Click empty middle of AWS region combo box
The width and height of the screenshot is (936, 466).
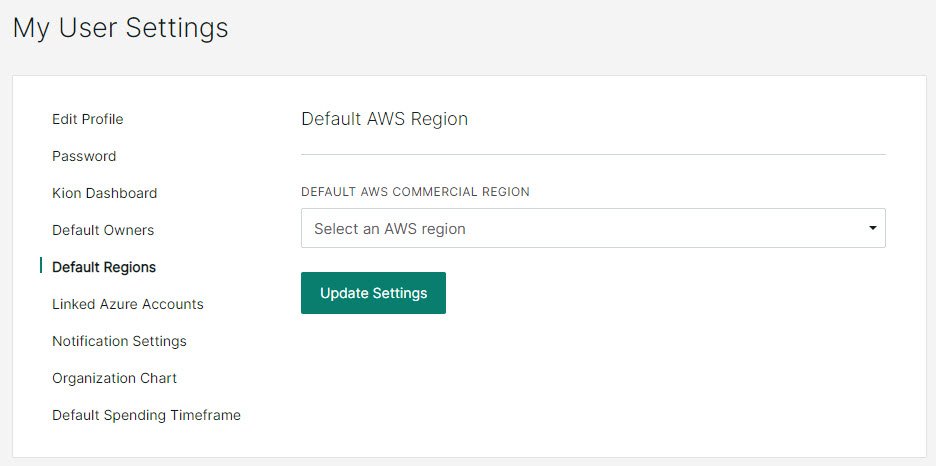657,228
